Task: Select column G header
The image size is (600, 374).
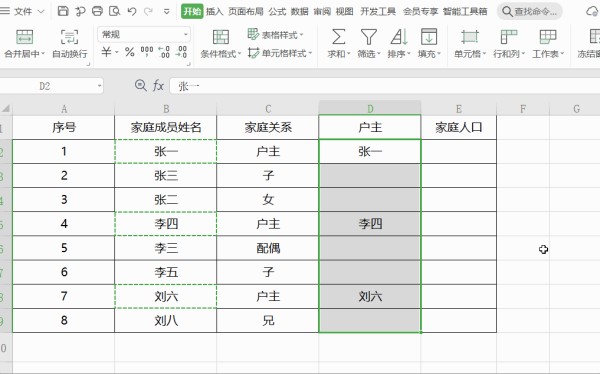Action: point(576,109)
